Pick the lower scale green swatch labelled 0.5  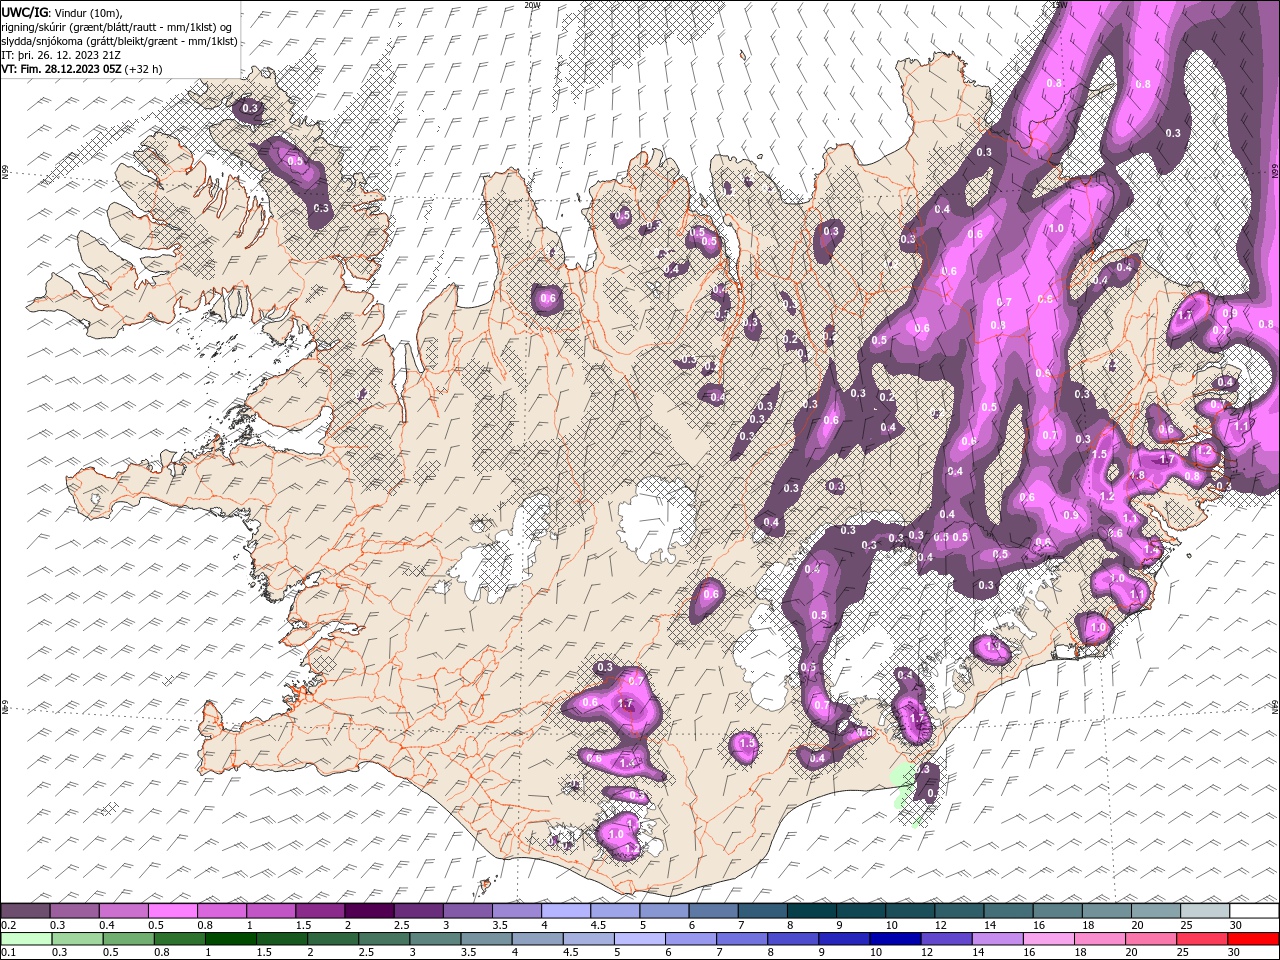tap(128, 939)
